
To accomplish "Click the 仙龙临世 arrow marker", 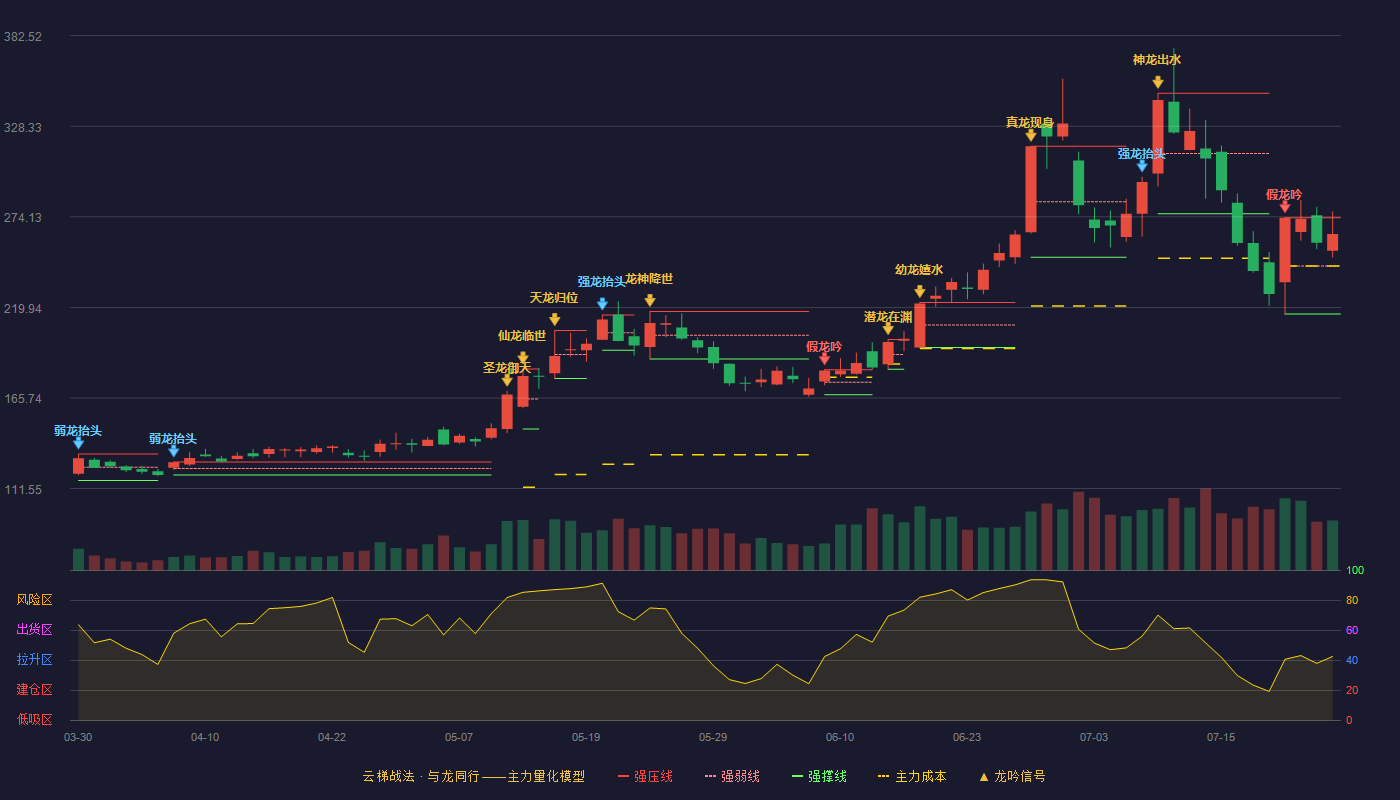I will click(x=523, y=357).
